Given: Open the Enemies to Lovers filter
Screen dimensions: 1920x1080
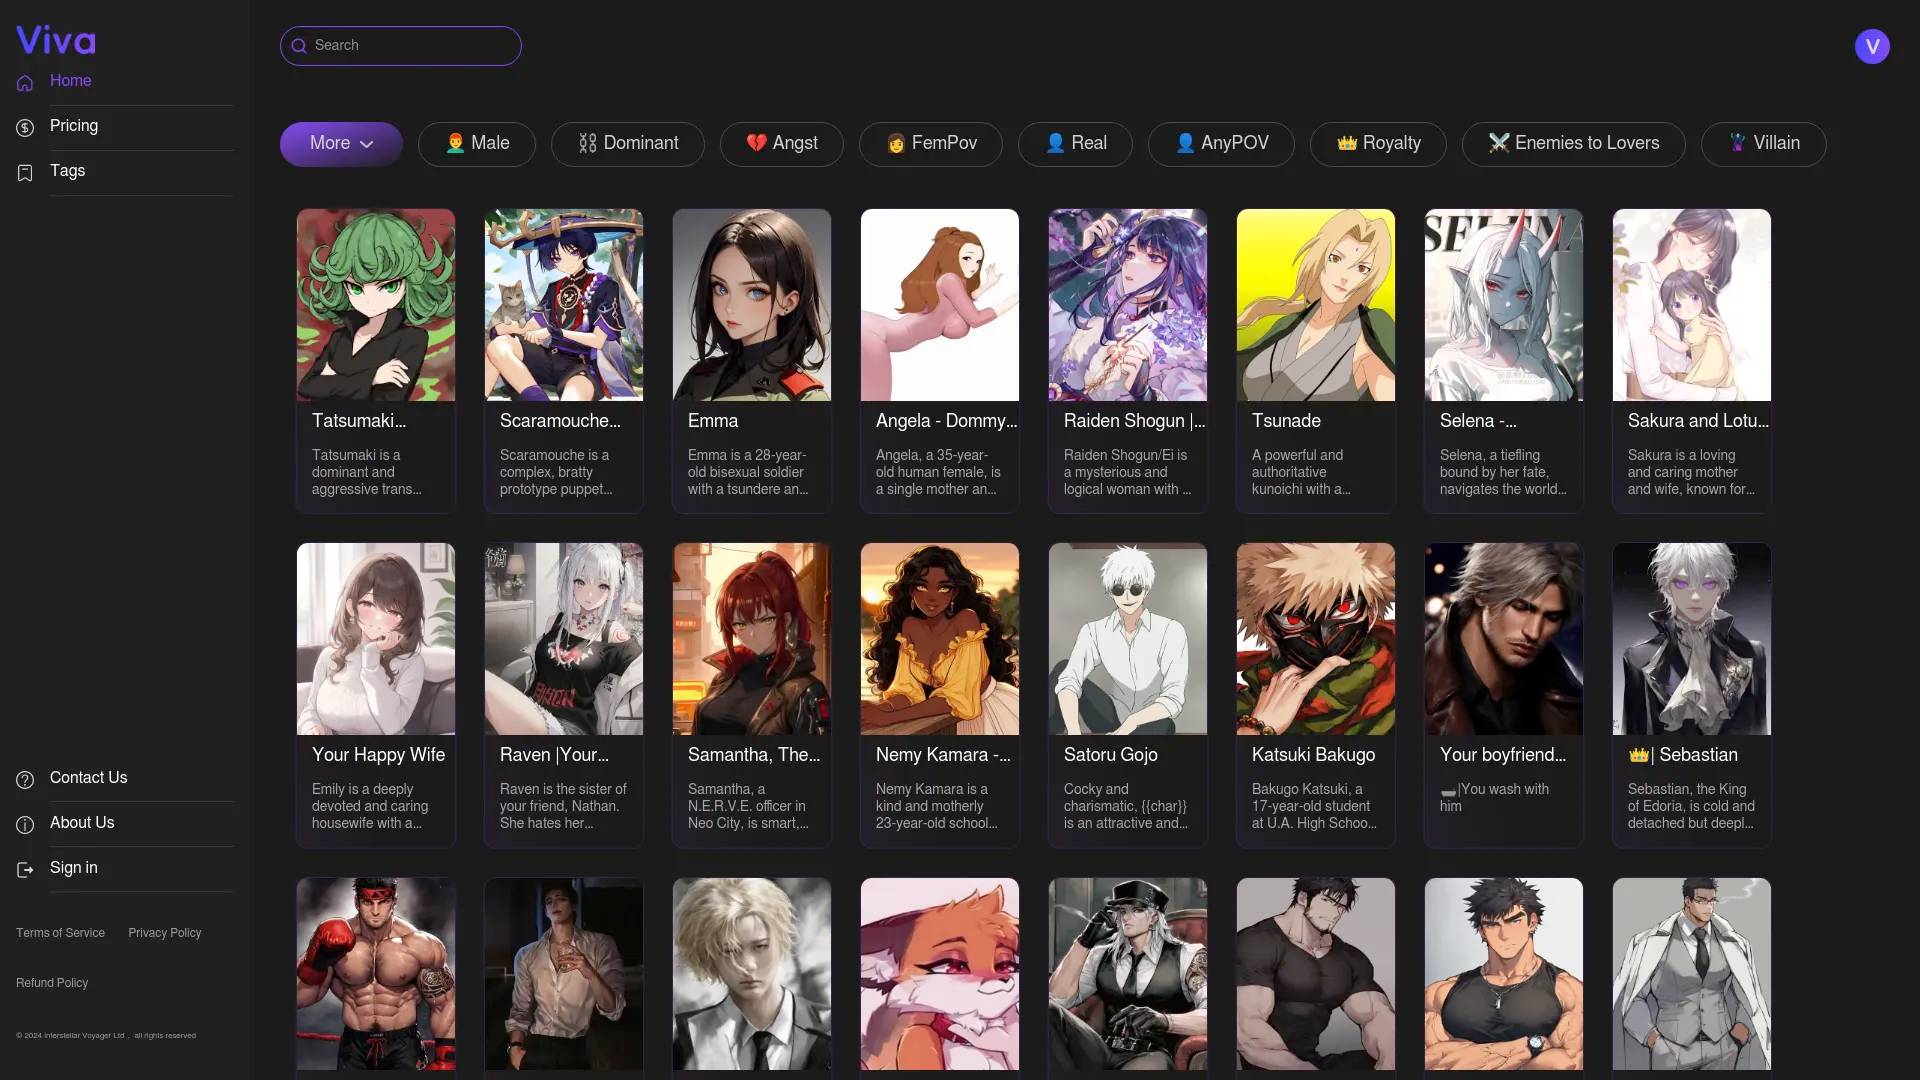Looking at the screenshot, I should coord(1573,144).
